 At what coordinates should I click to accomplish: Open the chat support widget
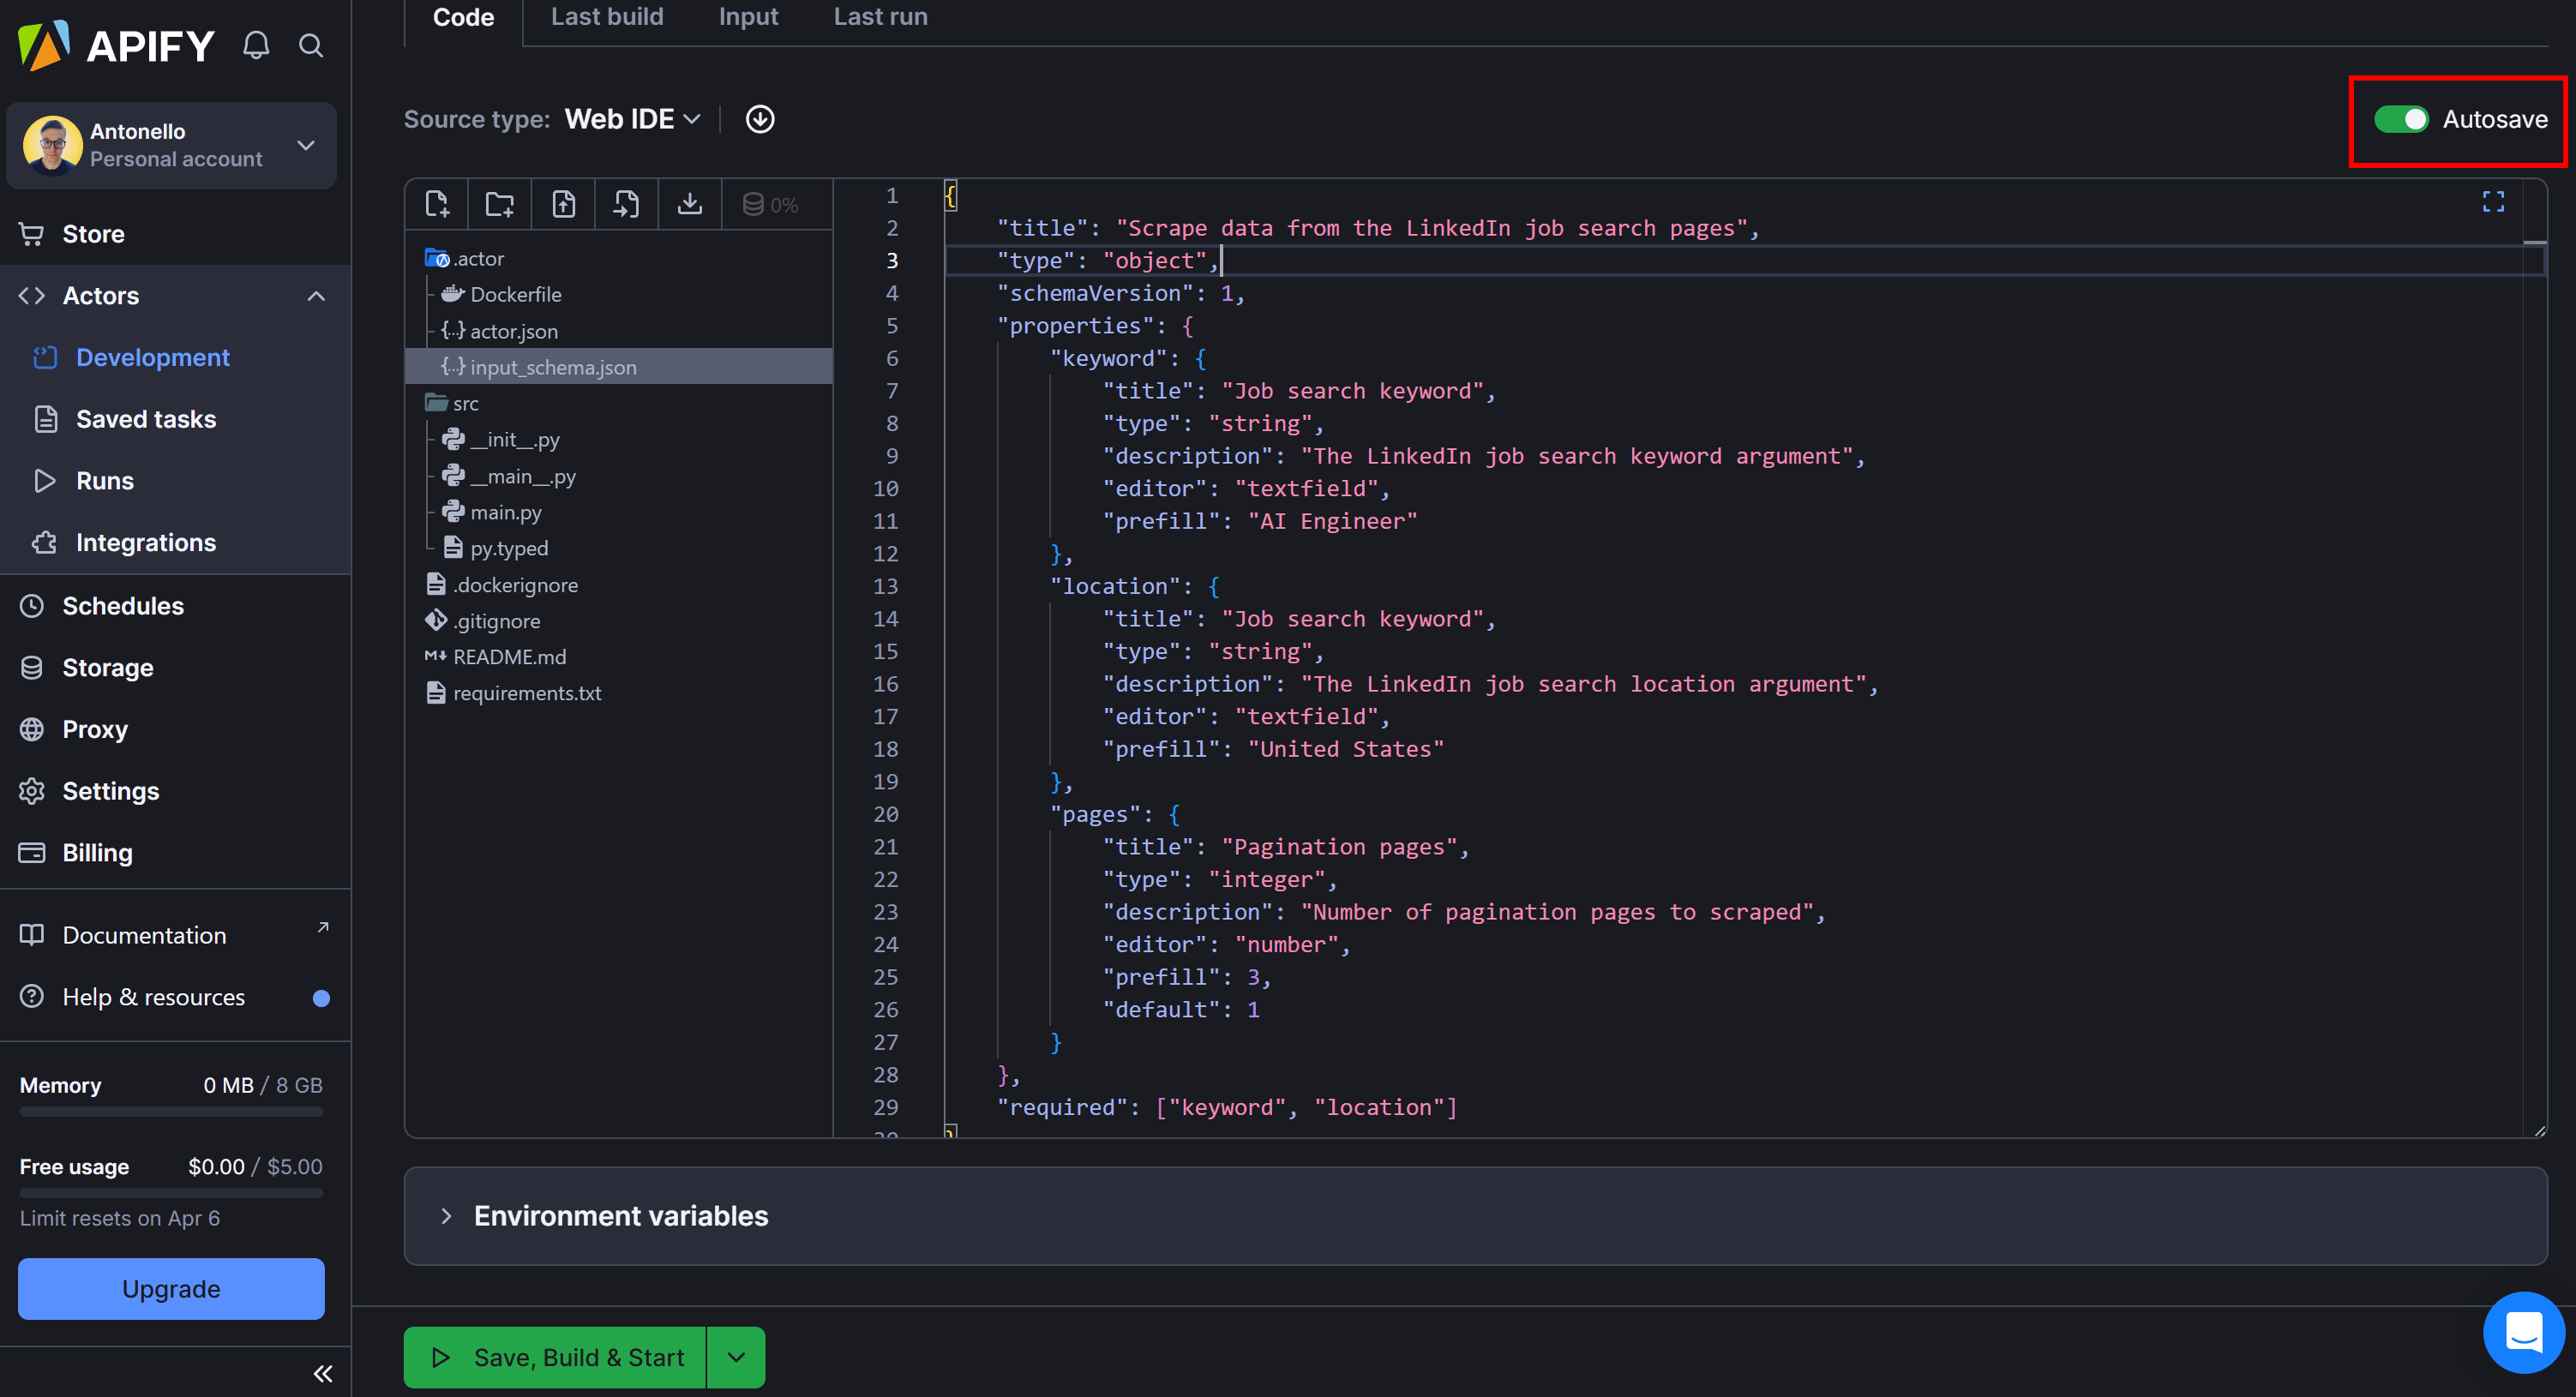2525,1332
